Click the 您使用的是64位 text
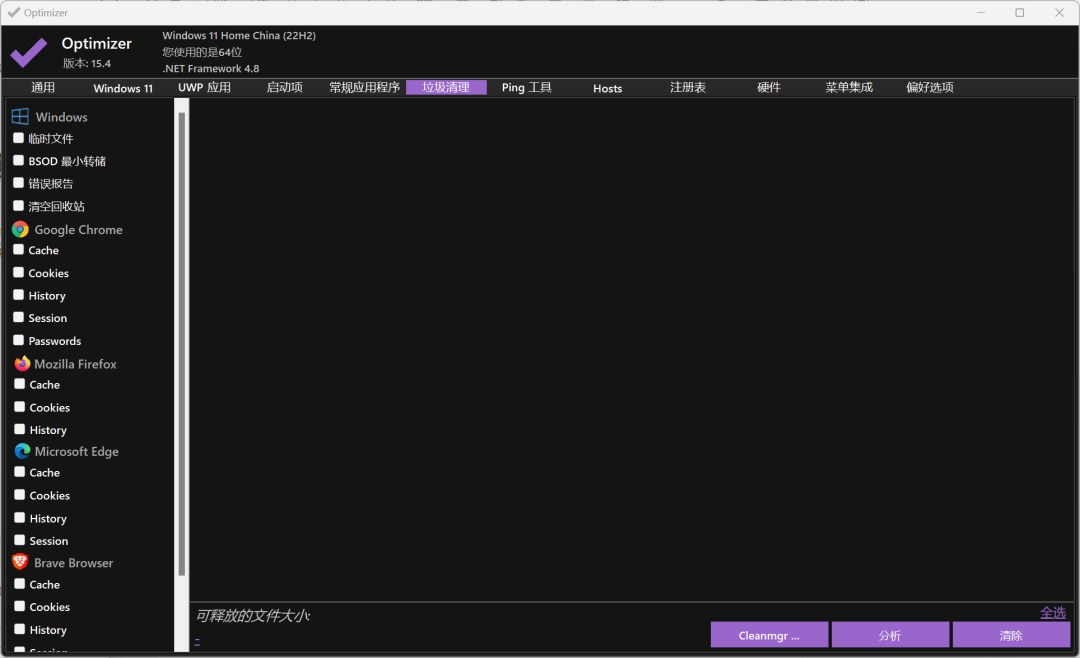Viewport: 1080px width, 658px height. pyautogui.click(x=202, y=52)
